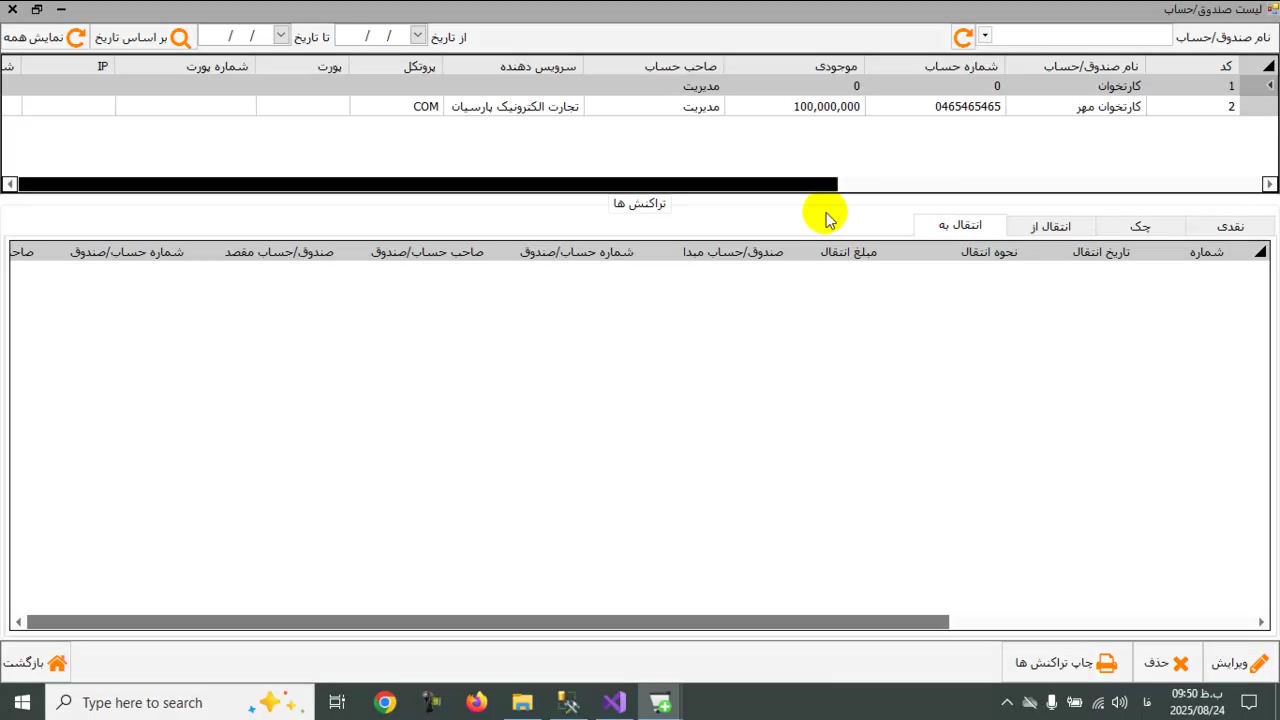Image resolution: width=1280 pixels, height=720 pixels.
Task: Click the orange refresh icon beside the name field
Action: click(963, 37)
